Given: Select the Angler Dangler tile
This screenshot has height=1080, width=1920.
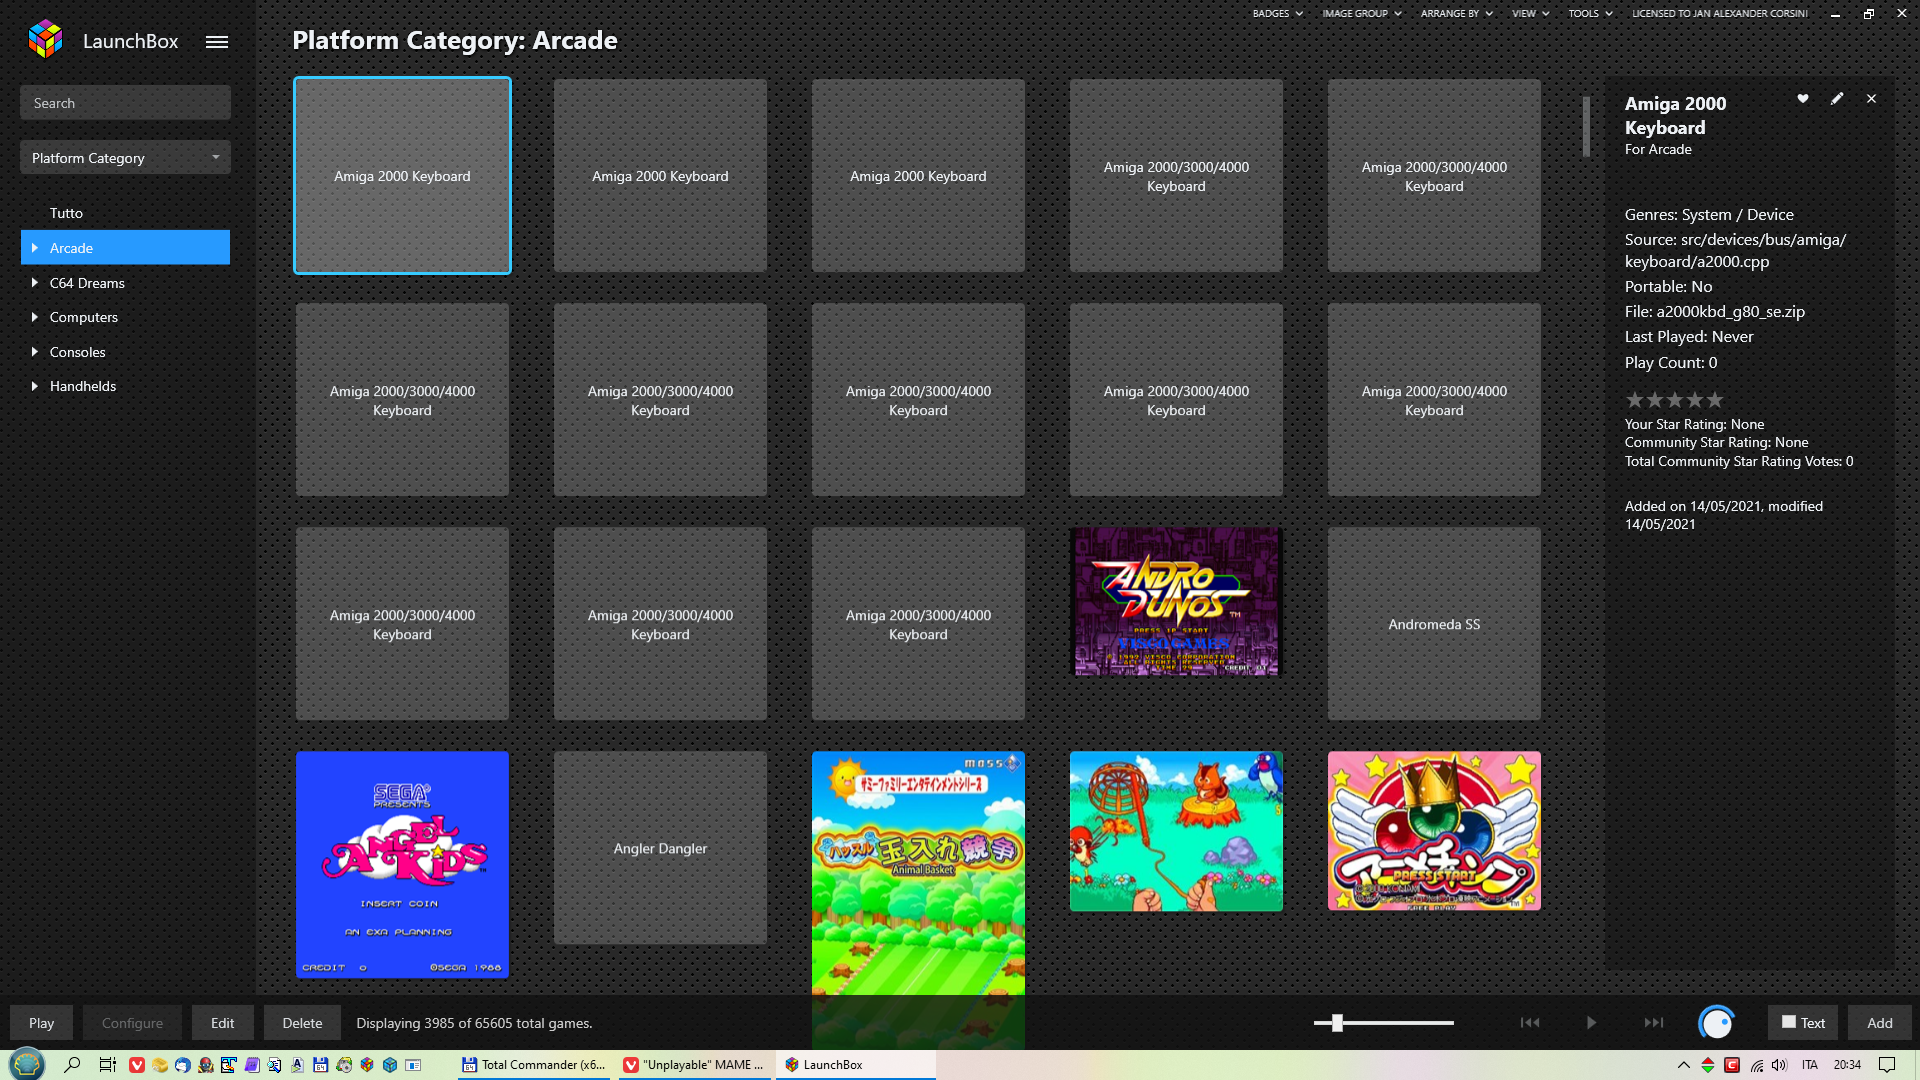Looking at the screenshot, I should pyautogui.click(x=660, y=848).
